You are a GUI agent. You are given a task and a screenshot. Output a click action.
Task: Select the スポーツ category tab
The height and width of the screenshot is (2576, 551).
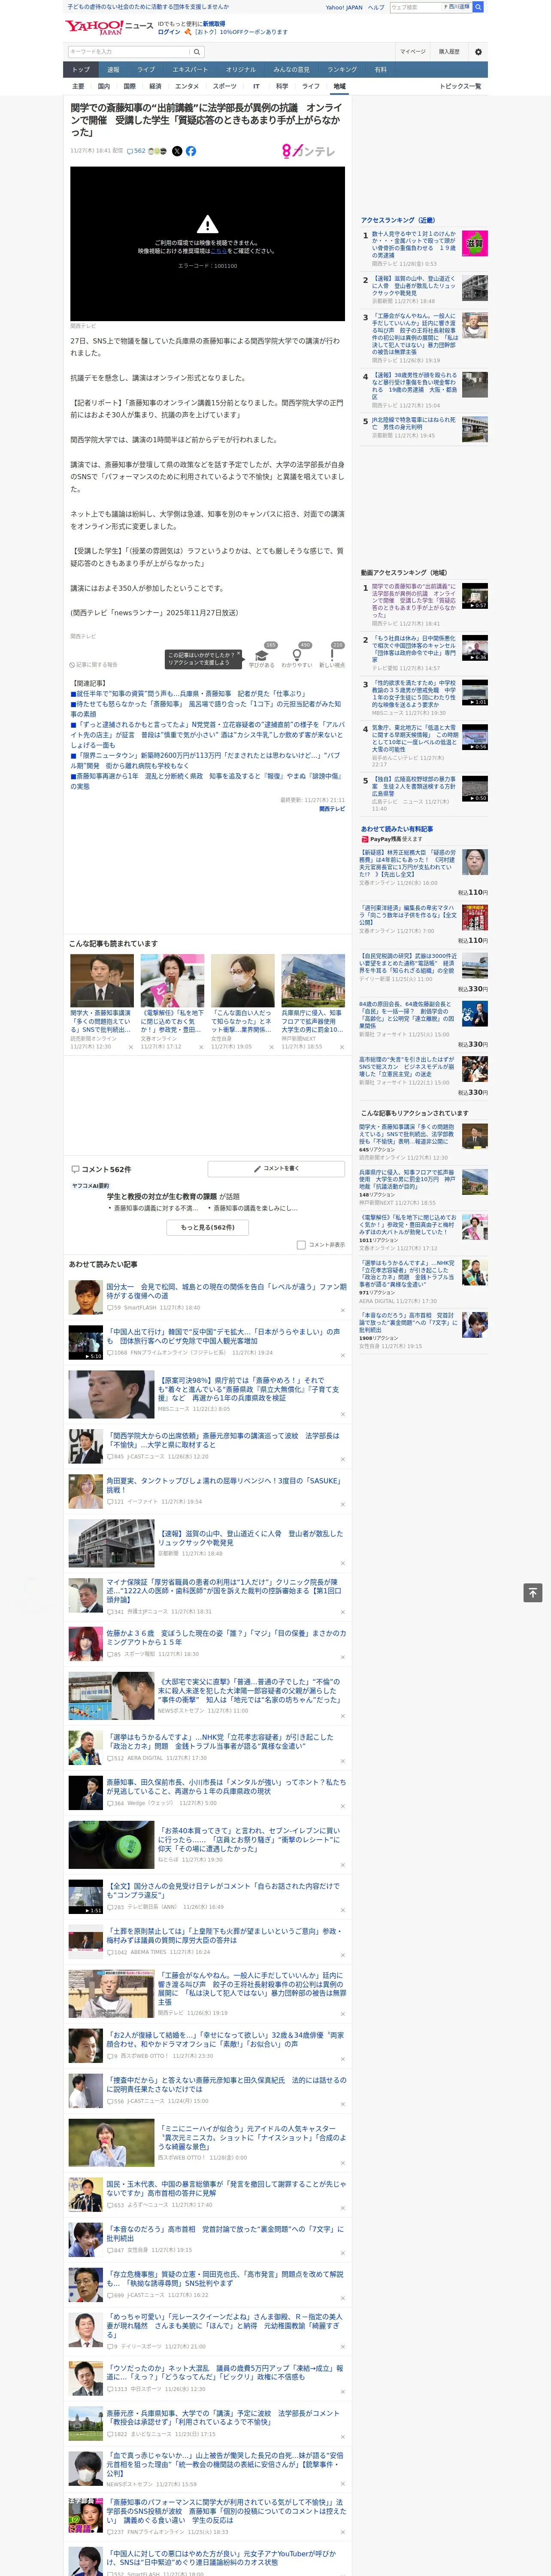coord(225,86)
